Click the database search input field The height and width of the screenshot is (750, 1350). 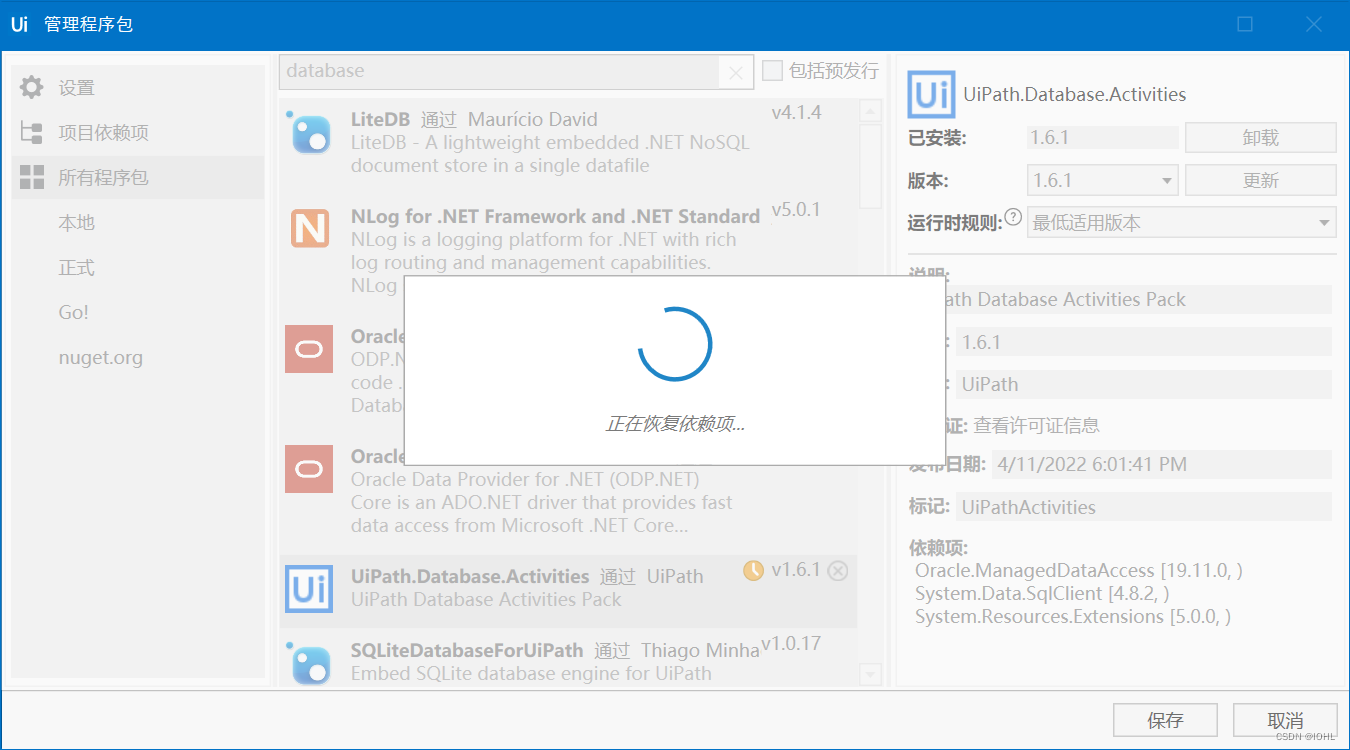tap(499, 71)
